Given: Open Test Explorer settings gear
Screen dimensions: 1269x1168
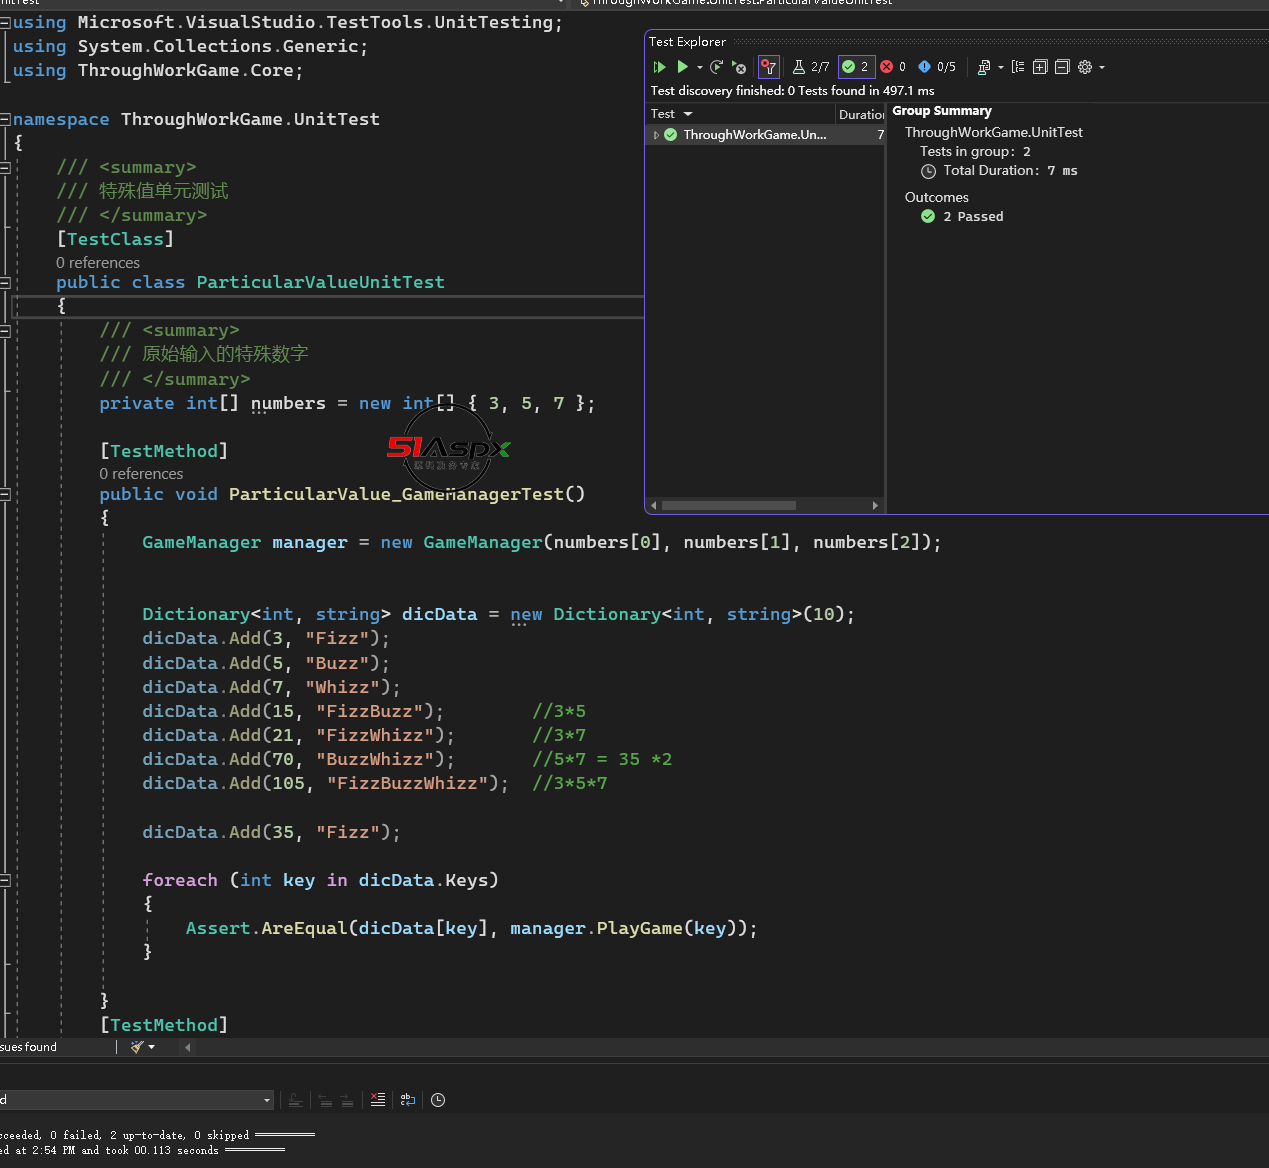Looking at the screenshot, I should pos(1085,67).
